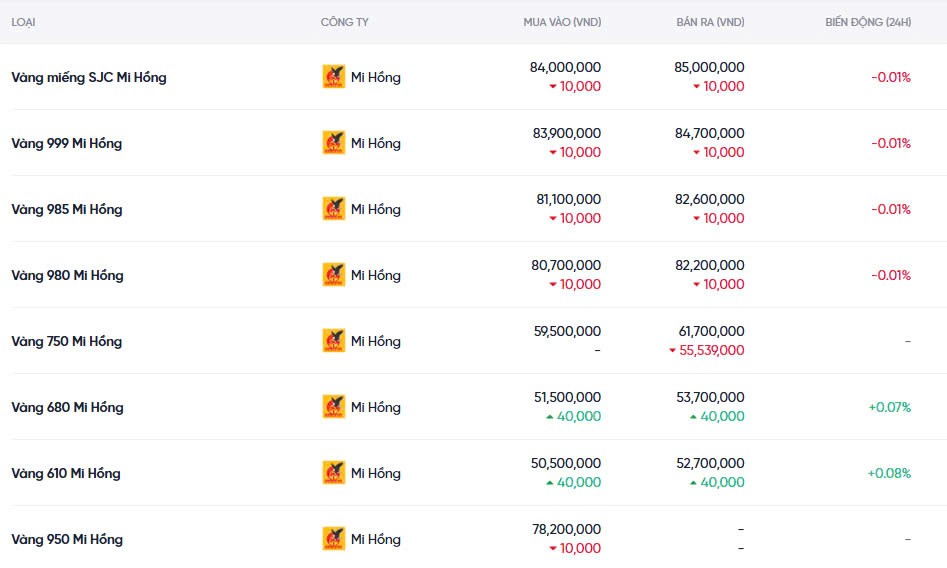Select the Mi Hồng logo for Vàng 980
Screen dimensions: 947x568
333,275
